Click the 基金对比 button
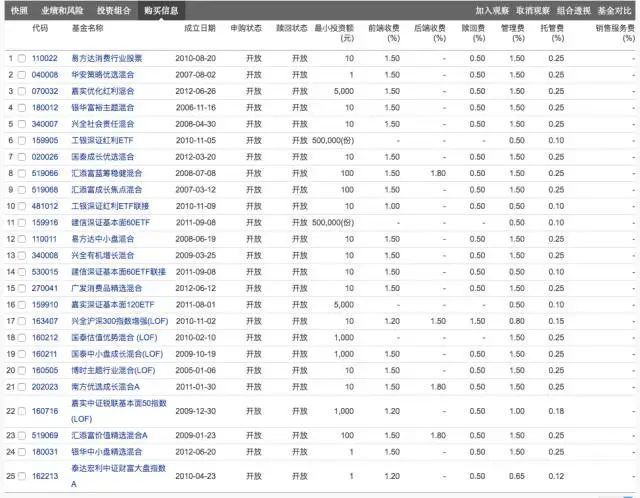Viewport: 640px width, 498px height. click(x=614, y=11)
